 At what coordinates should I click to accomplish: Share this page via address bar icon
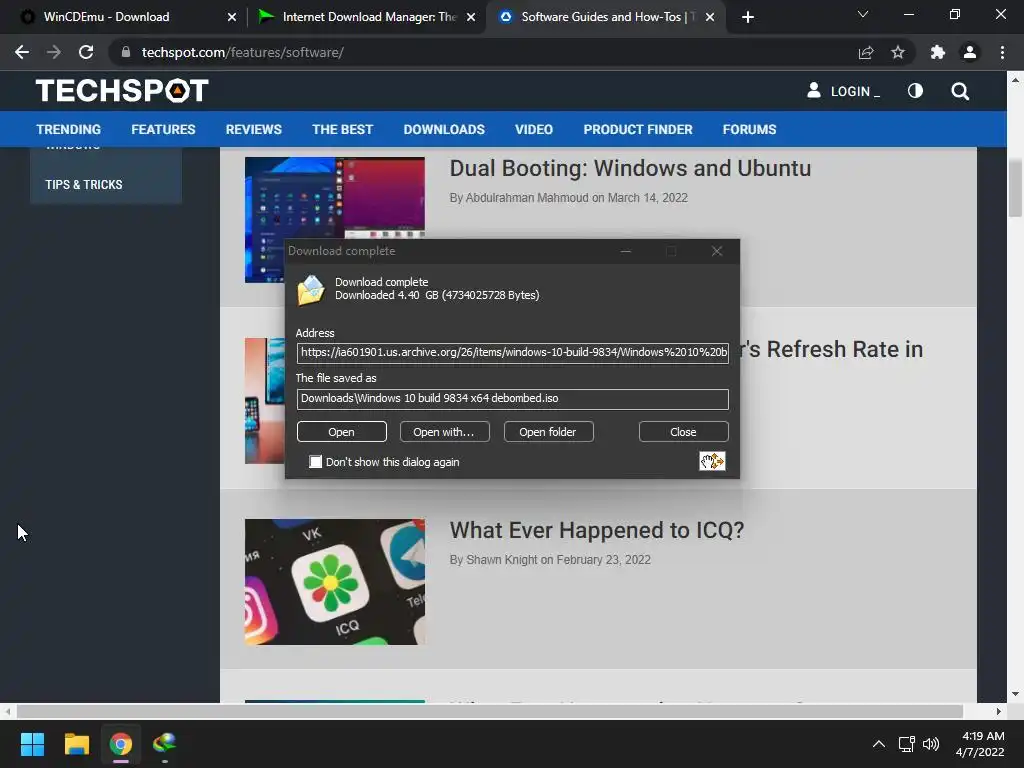click(866, 52)
